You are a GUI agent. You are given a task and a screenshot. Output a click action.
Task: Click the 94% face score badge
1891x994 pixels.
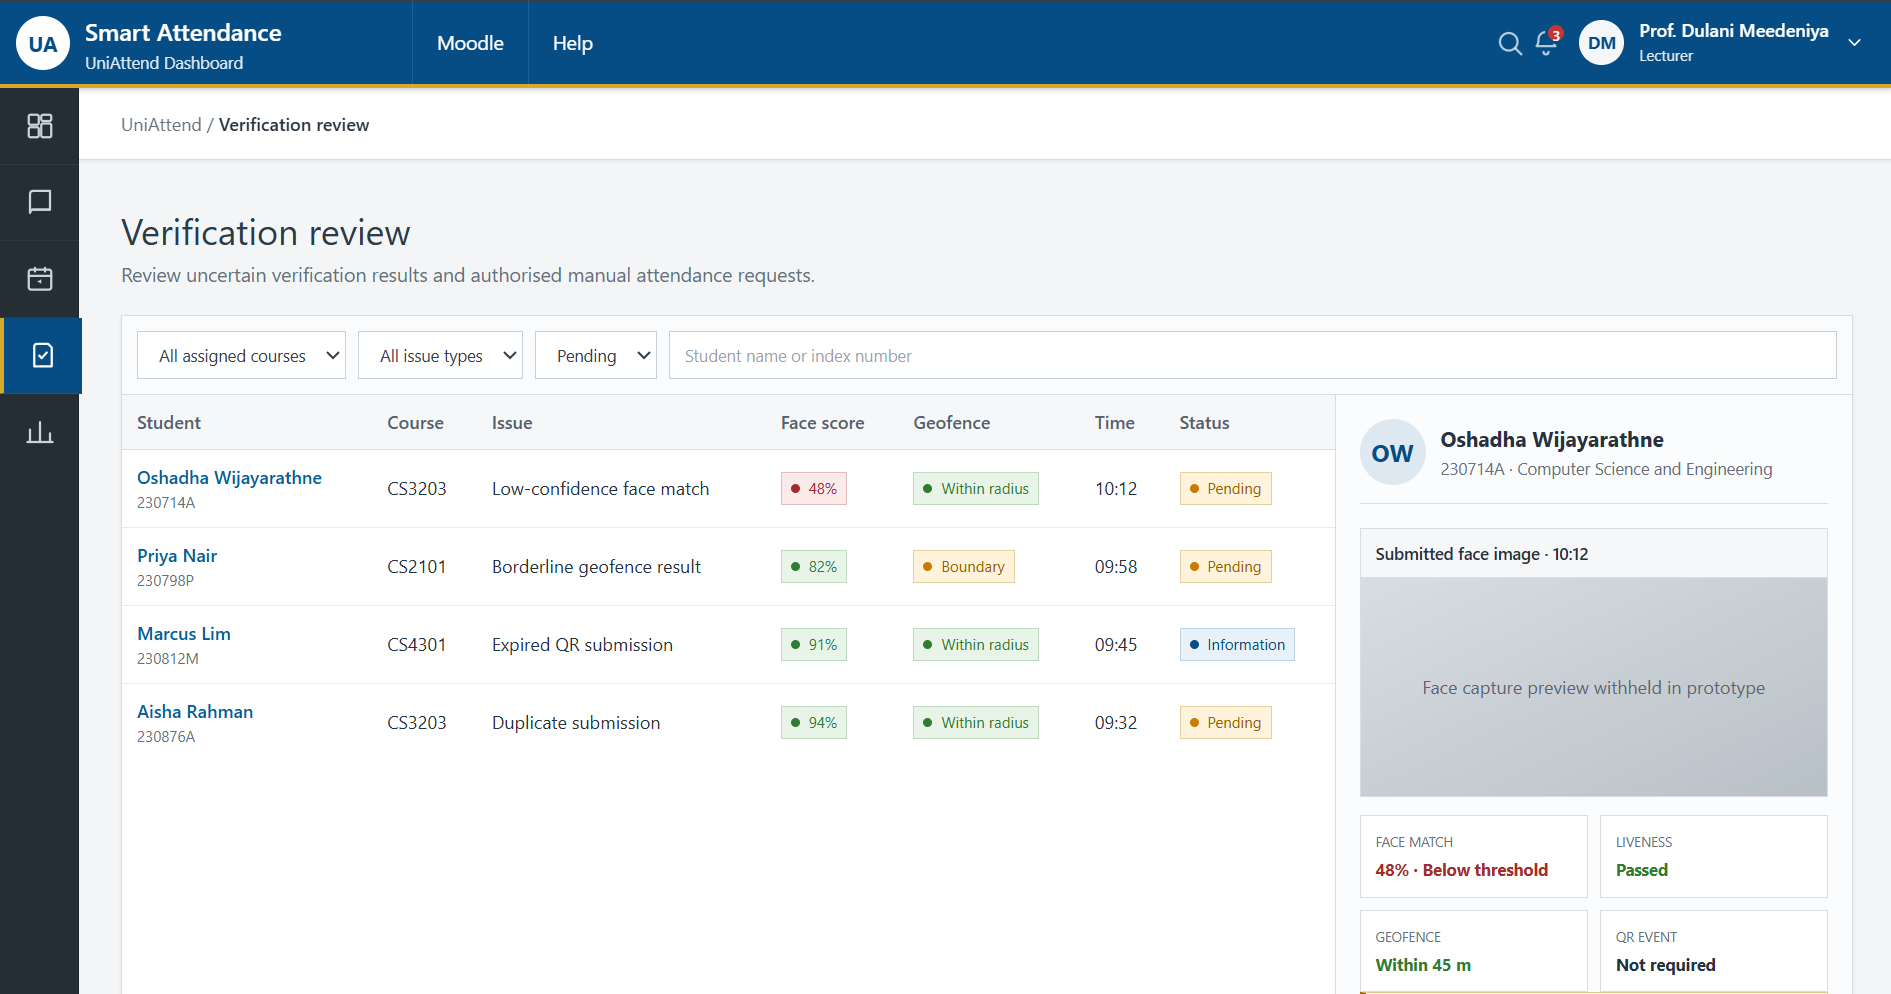coord(813,722)
